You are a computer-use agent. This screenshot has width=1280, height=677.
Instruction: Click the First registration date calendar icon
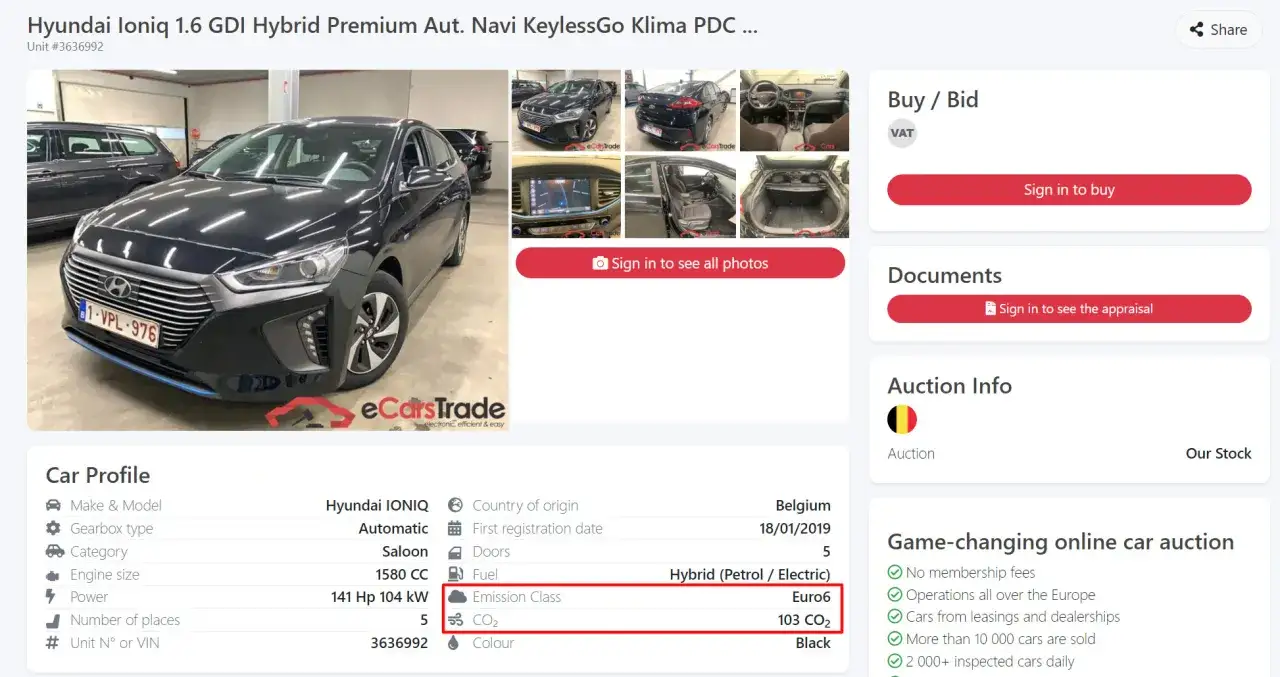pyautogui.click(x=455, y=528)
